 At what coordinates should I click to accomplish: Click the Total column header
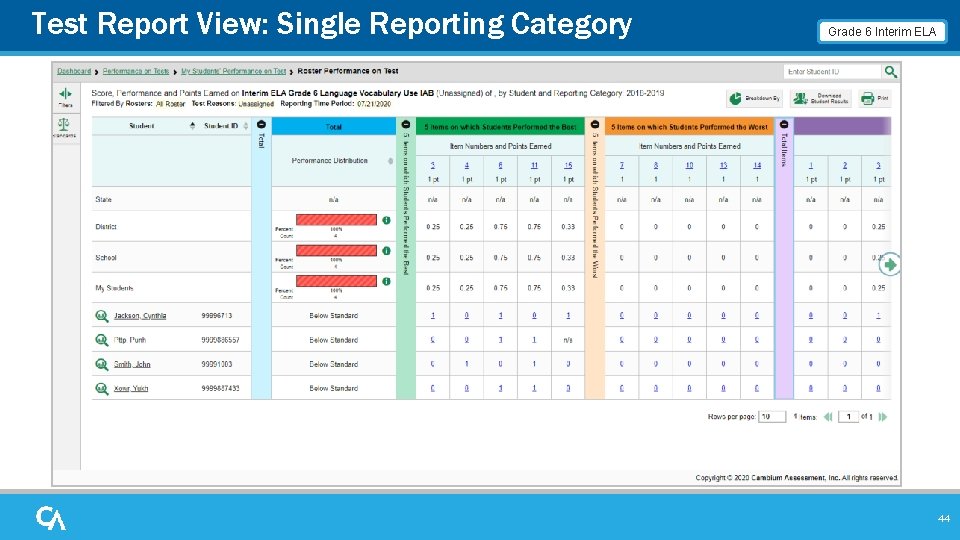(x=334, y=127)
